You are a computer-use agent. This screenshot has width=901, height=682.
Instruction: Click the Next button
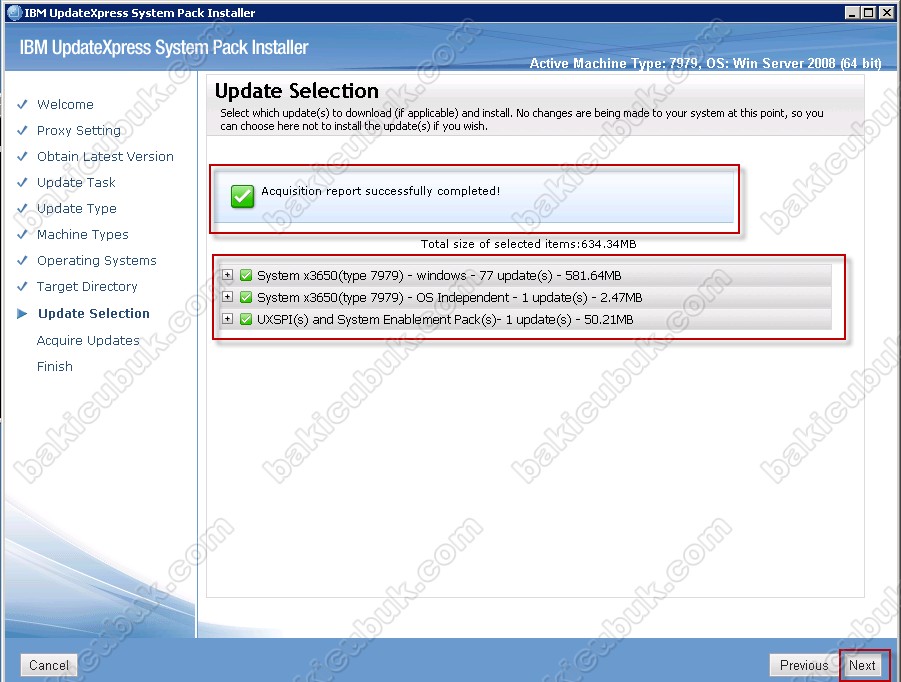(862, 665)
